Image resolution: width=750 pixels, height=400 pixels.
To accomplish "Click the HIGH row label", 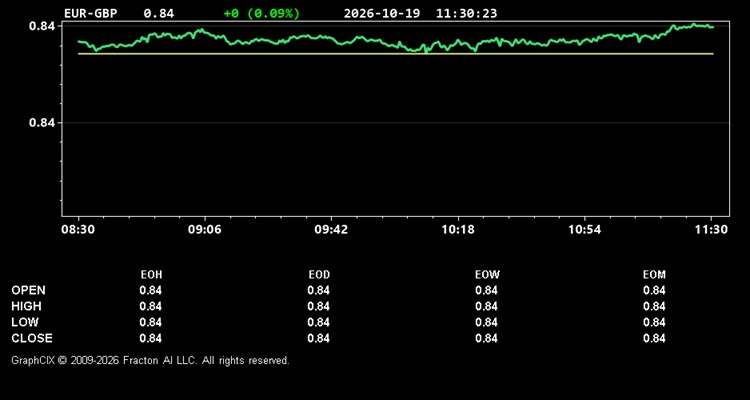I will click(x=26, y=306).
